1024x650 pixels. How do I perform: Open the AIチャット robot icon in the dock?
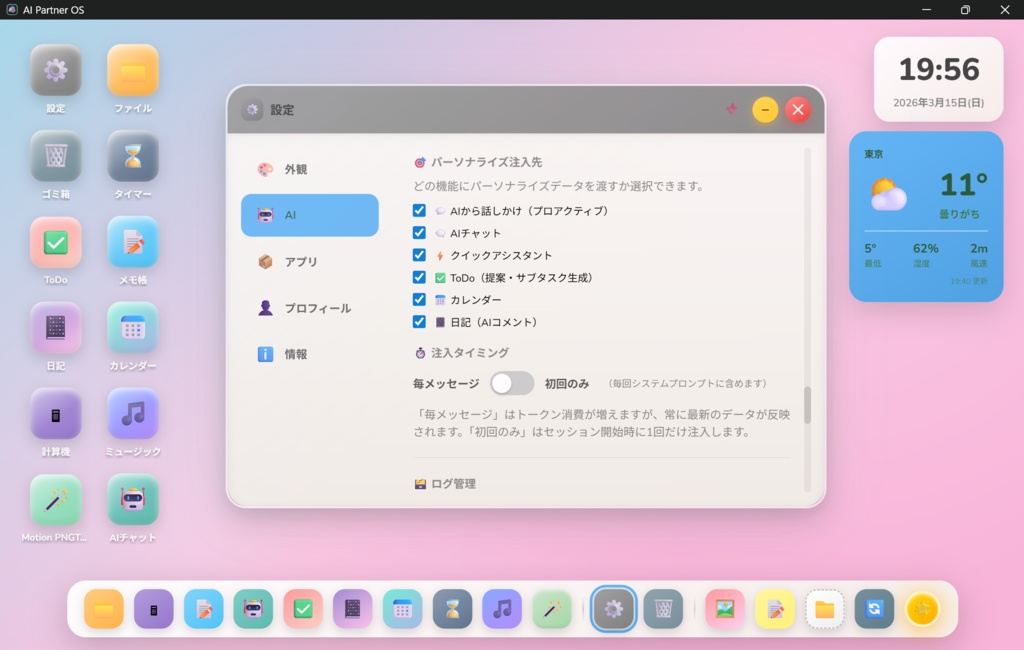tap(253, 608)
